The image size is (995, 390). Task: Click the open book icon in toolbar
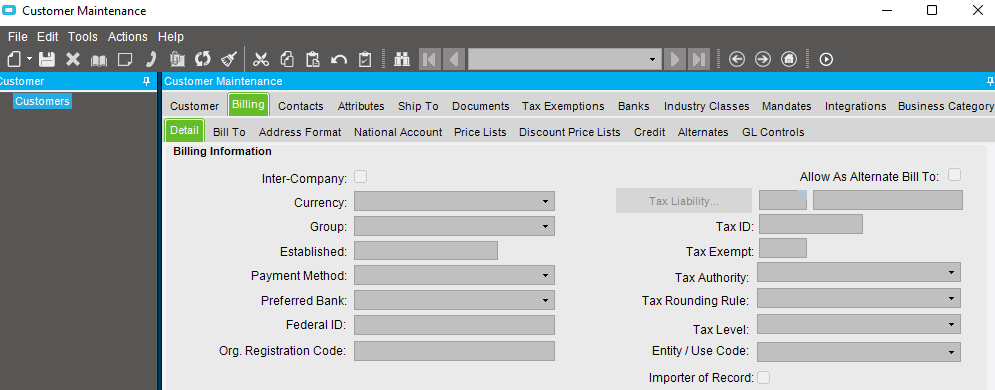click(99, 60)
